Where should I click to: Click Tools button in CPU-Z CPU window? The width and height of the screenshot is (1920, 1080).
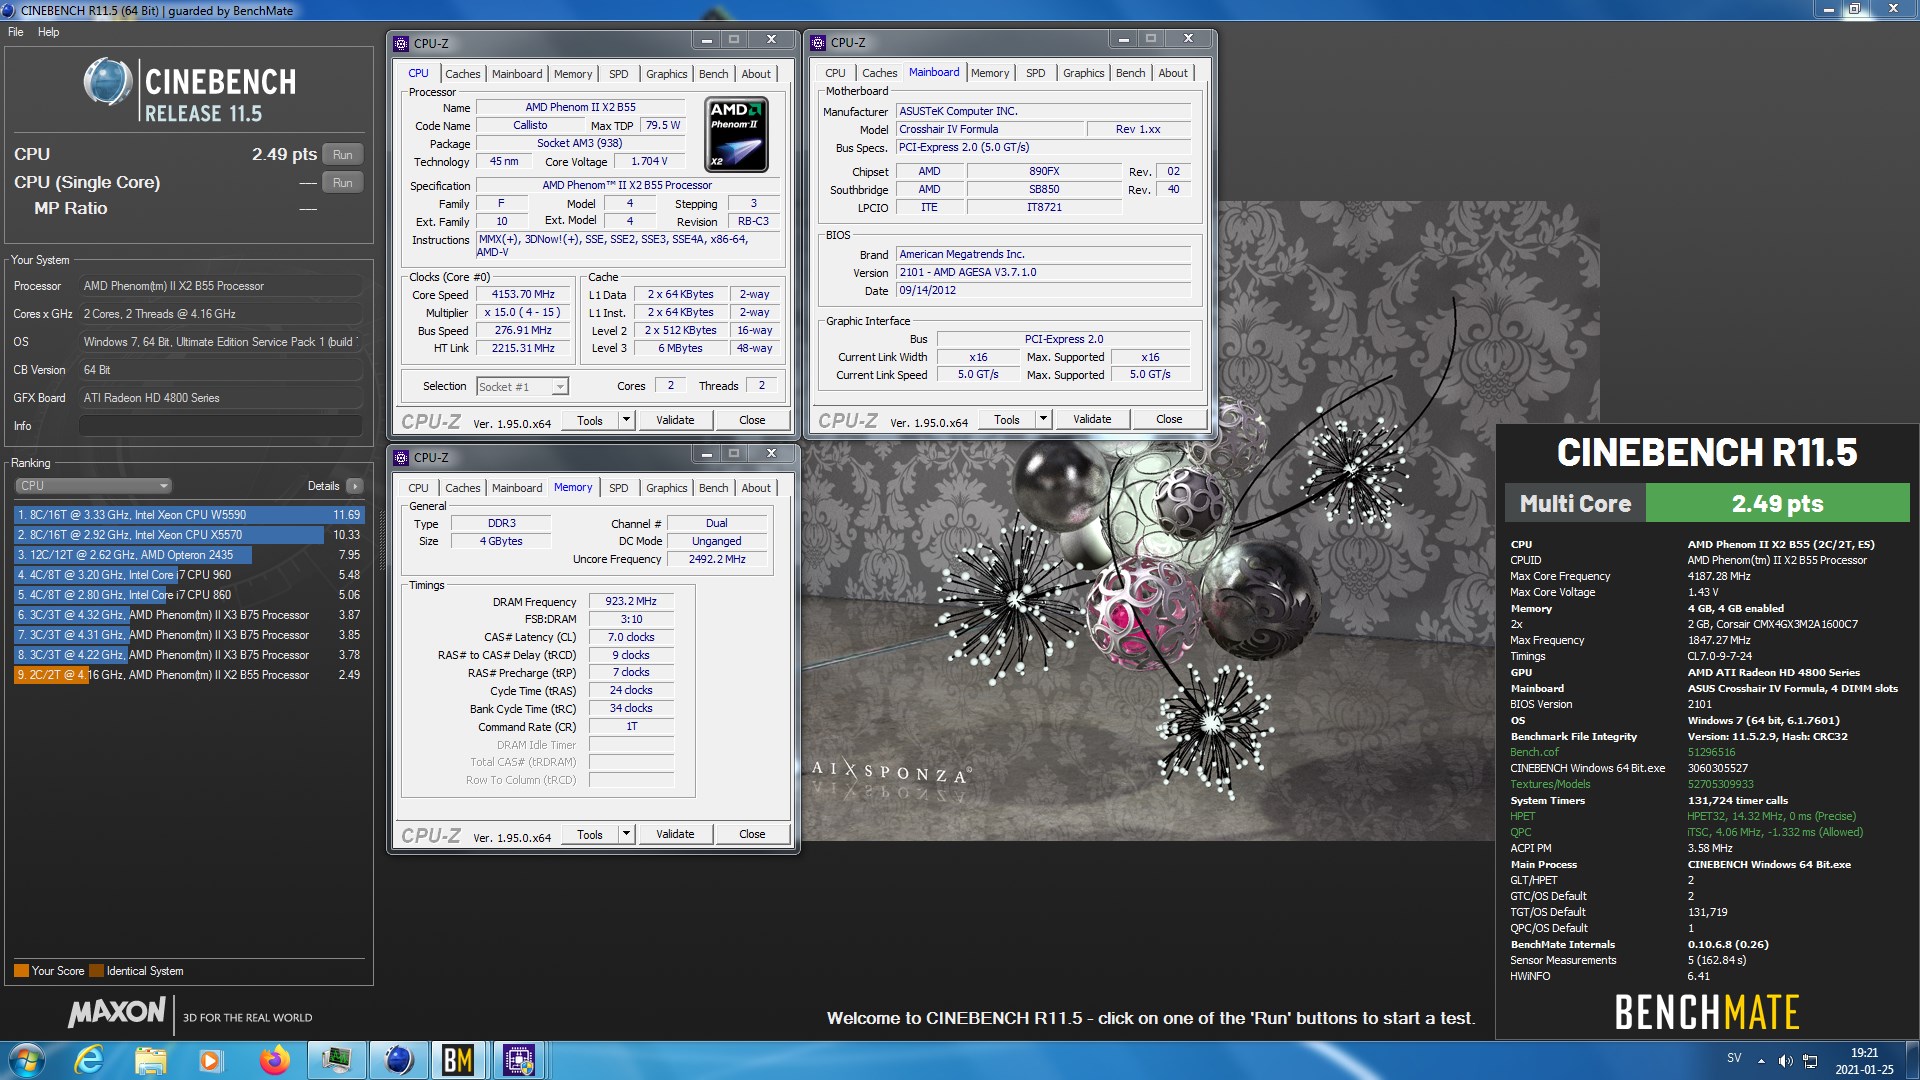(590, 420)
